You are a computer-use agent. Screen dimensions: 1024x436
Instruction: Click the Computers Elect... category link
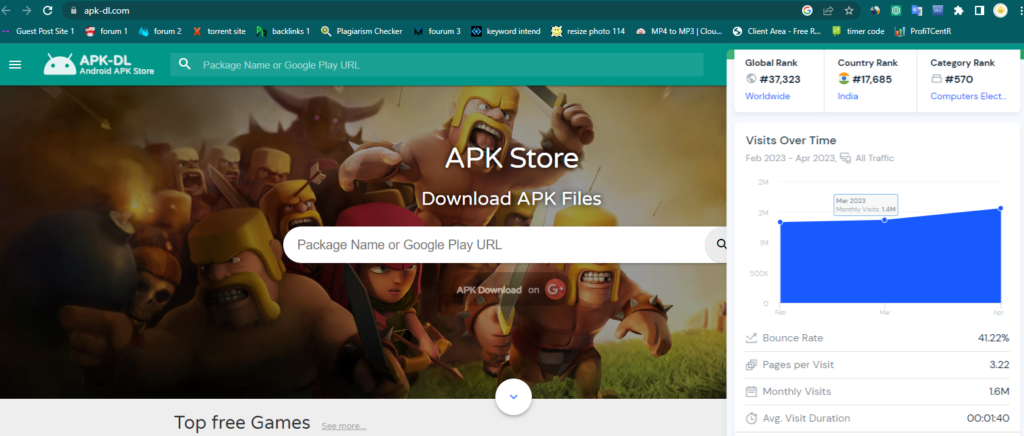coord(968,96)
